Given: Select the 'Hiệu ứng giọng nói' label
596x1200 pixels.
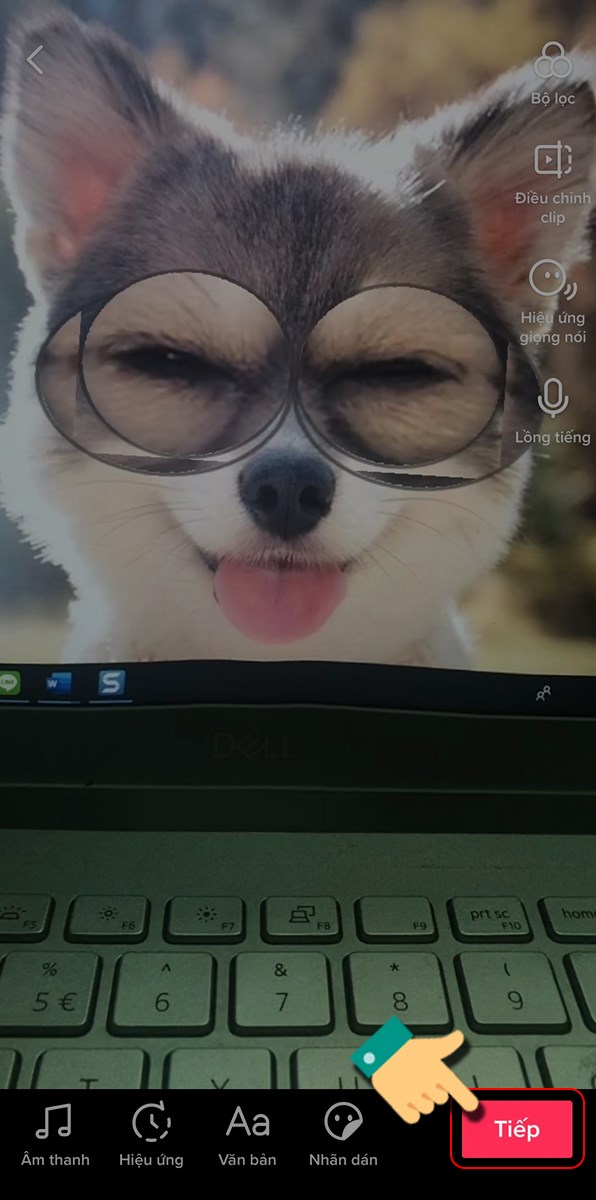Looking at the screenshot, I should coord(553,327).
